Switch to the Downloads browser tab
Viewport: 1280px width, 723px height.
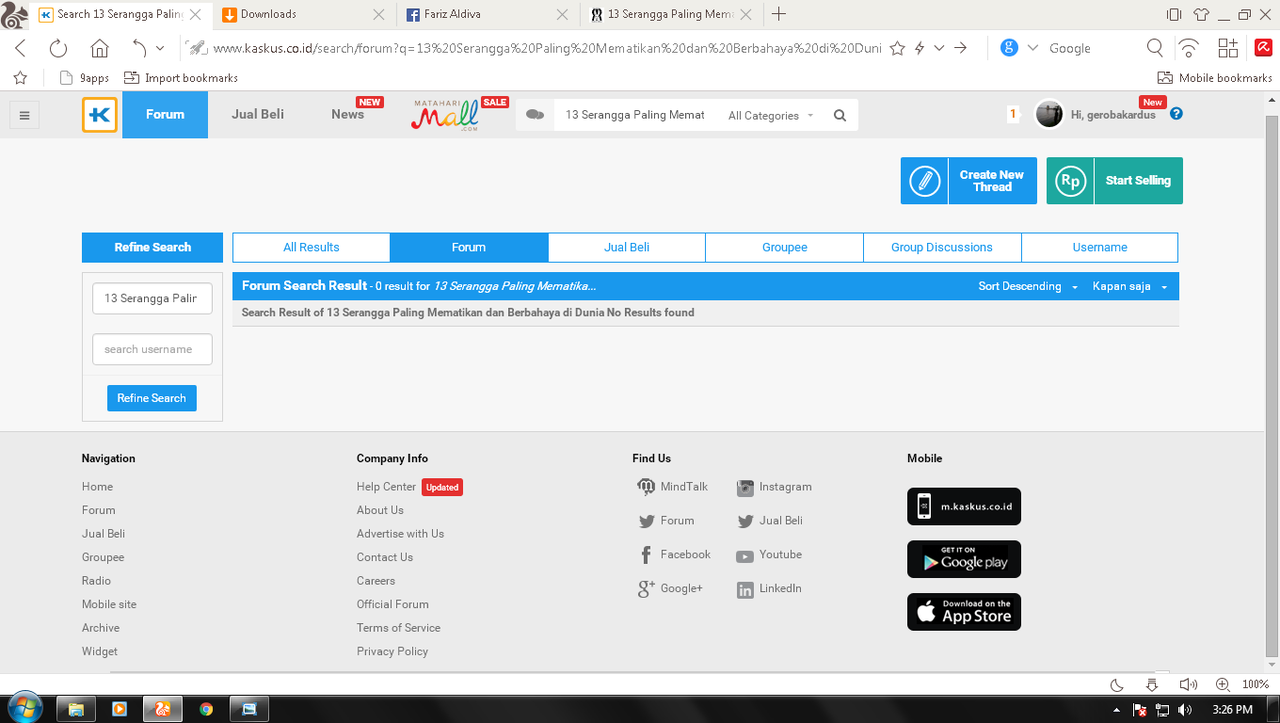(302, 14)
